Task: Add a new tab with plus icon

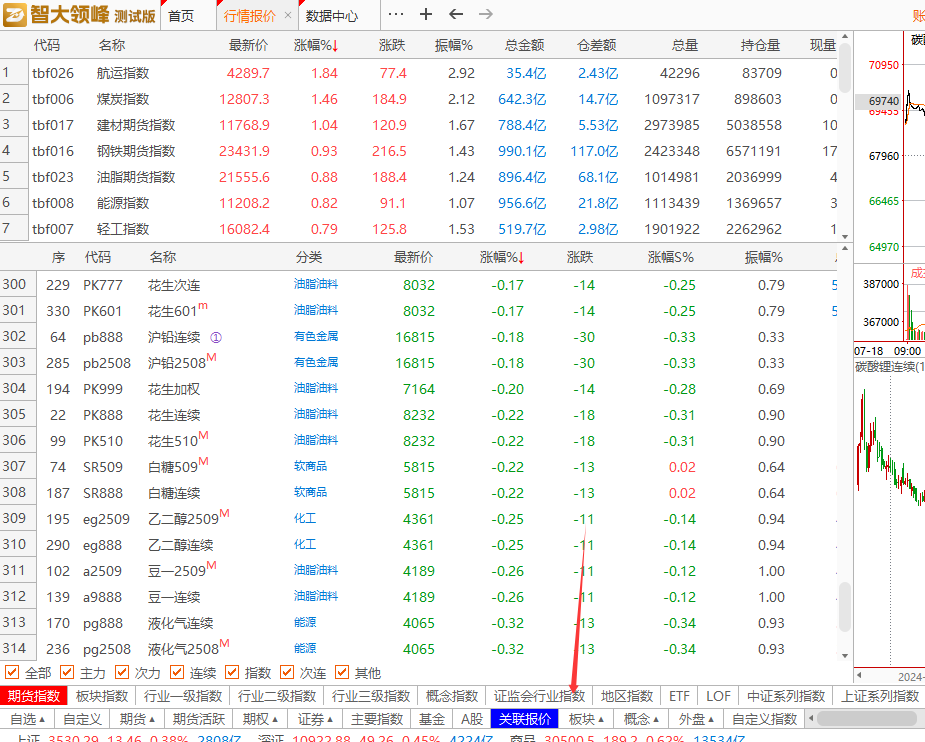Action: click(426, 14)
